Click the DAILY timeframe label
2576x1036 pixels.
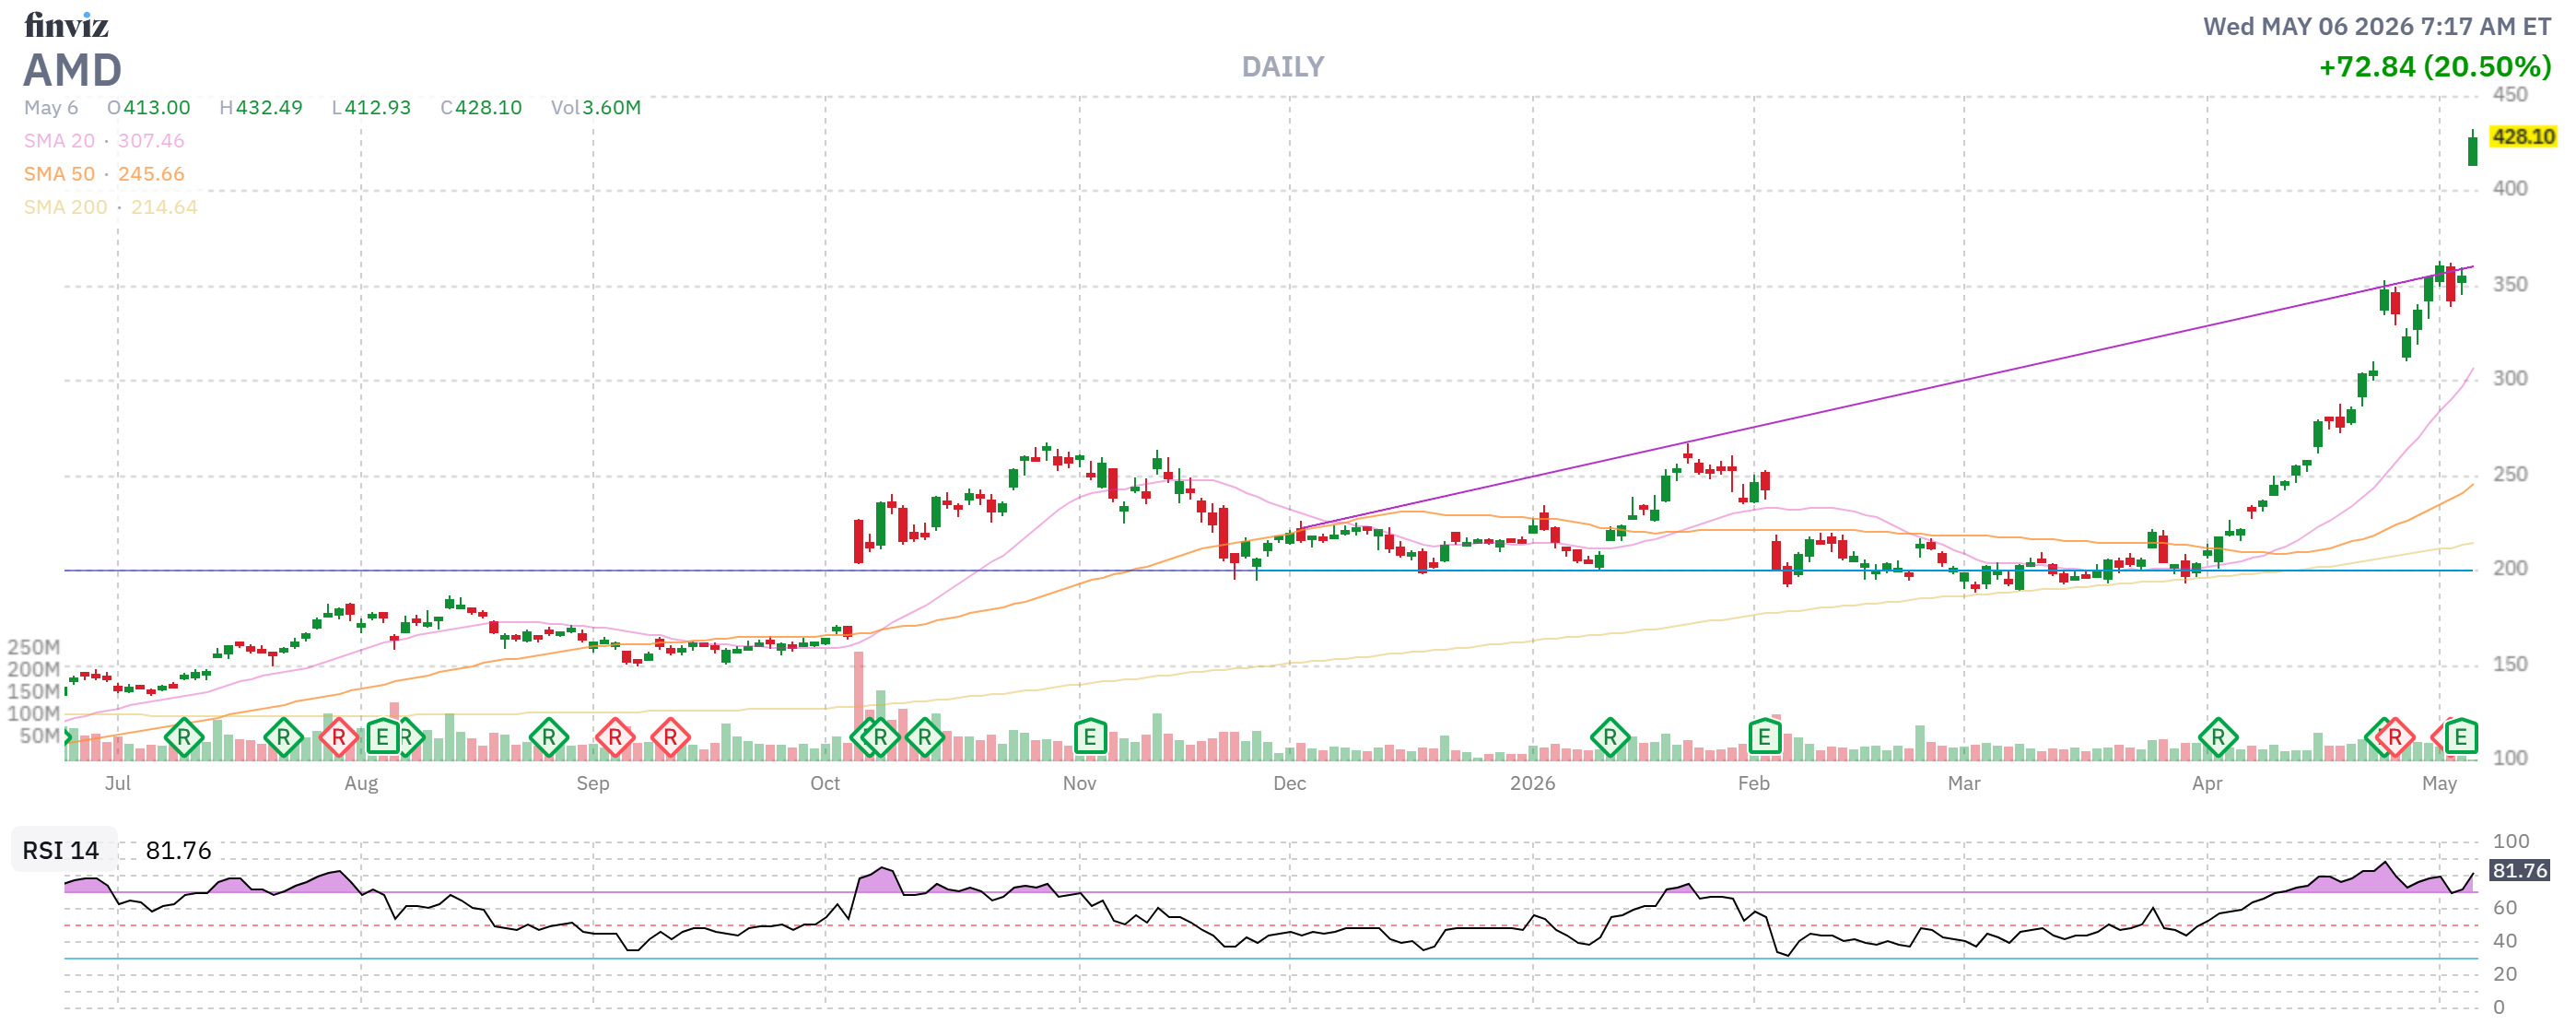[x=1283, y=67]
